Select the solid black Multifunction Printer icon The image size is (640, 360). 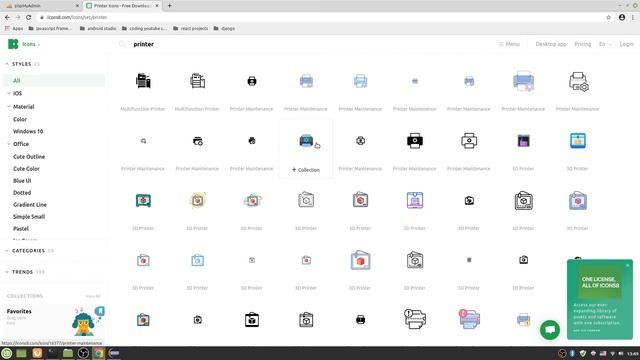[143, 81]
